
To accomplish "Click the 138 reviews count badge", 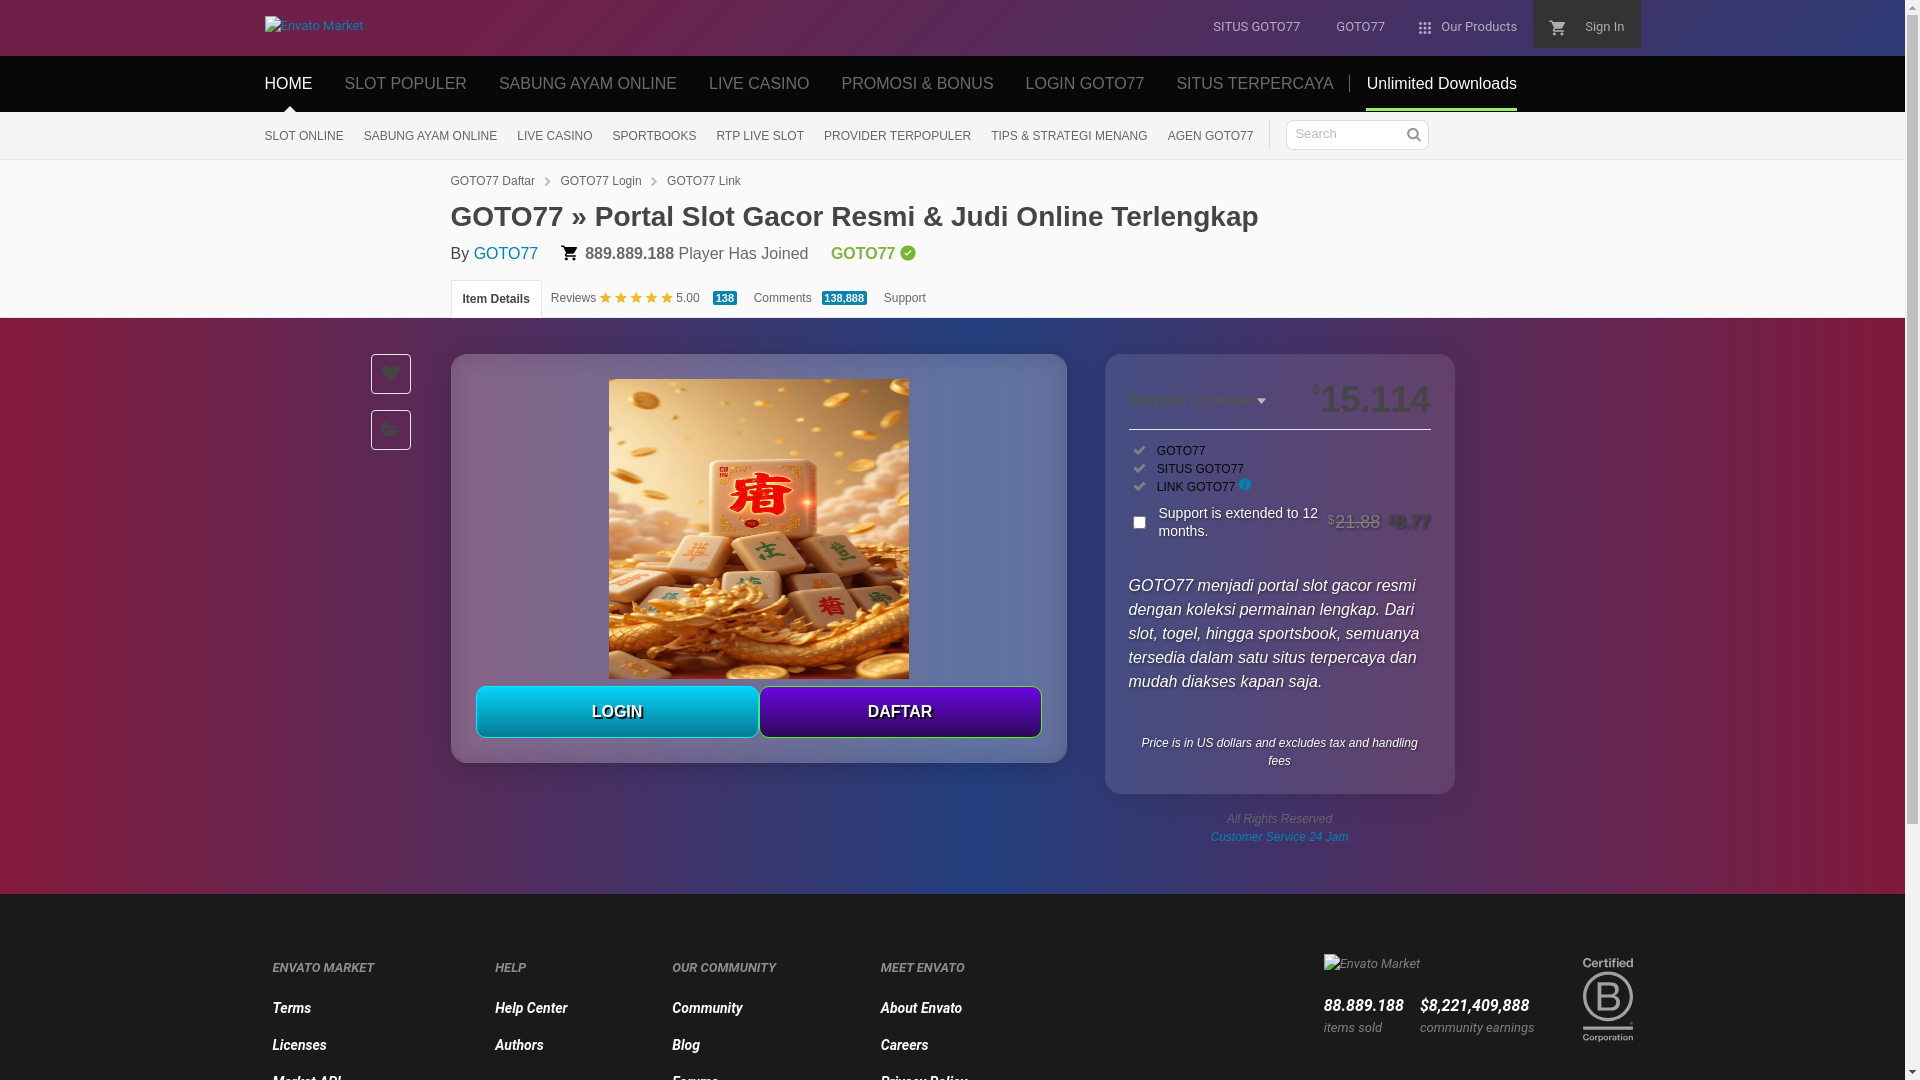I will tap(725, 298).
